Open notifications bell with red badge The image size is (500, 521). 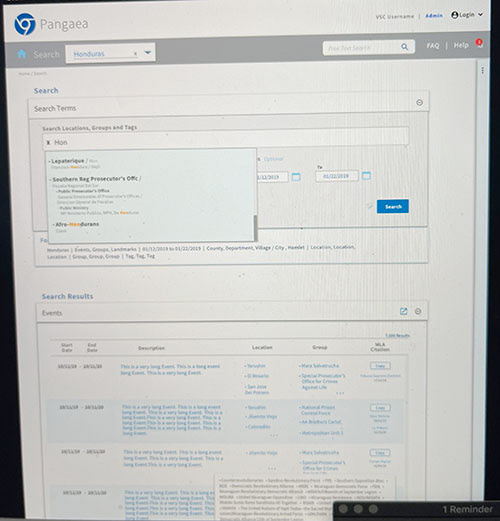[479, 44]
